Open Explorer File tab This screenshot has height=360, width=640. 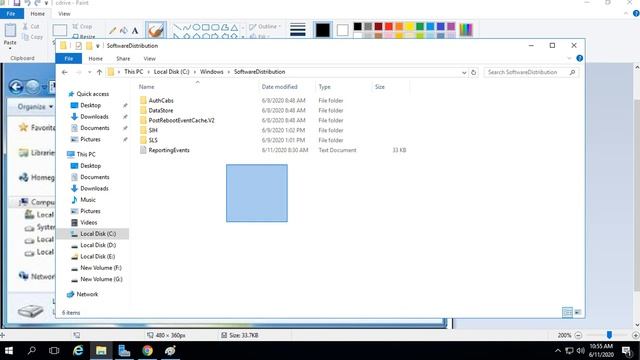pyautogui.click(x=69, y=59)
